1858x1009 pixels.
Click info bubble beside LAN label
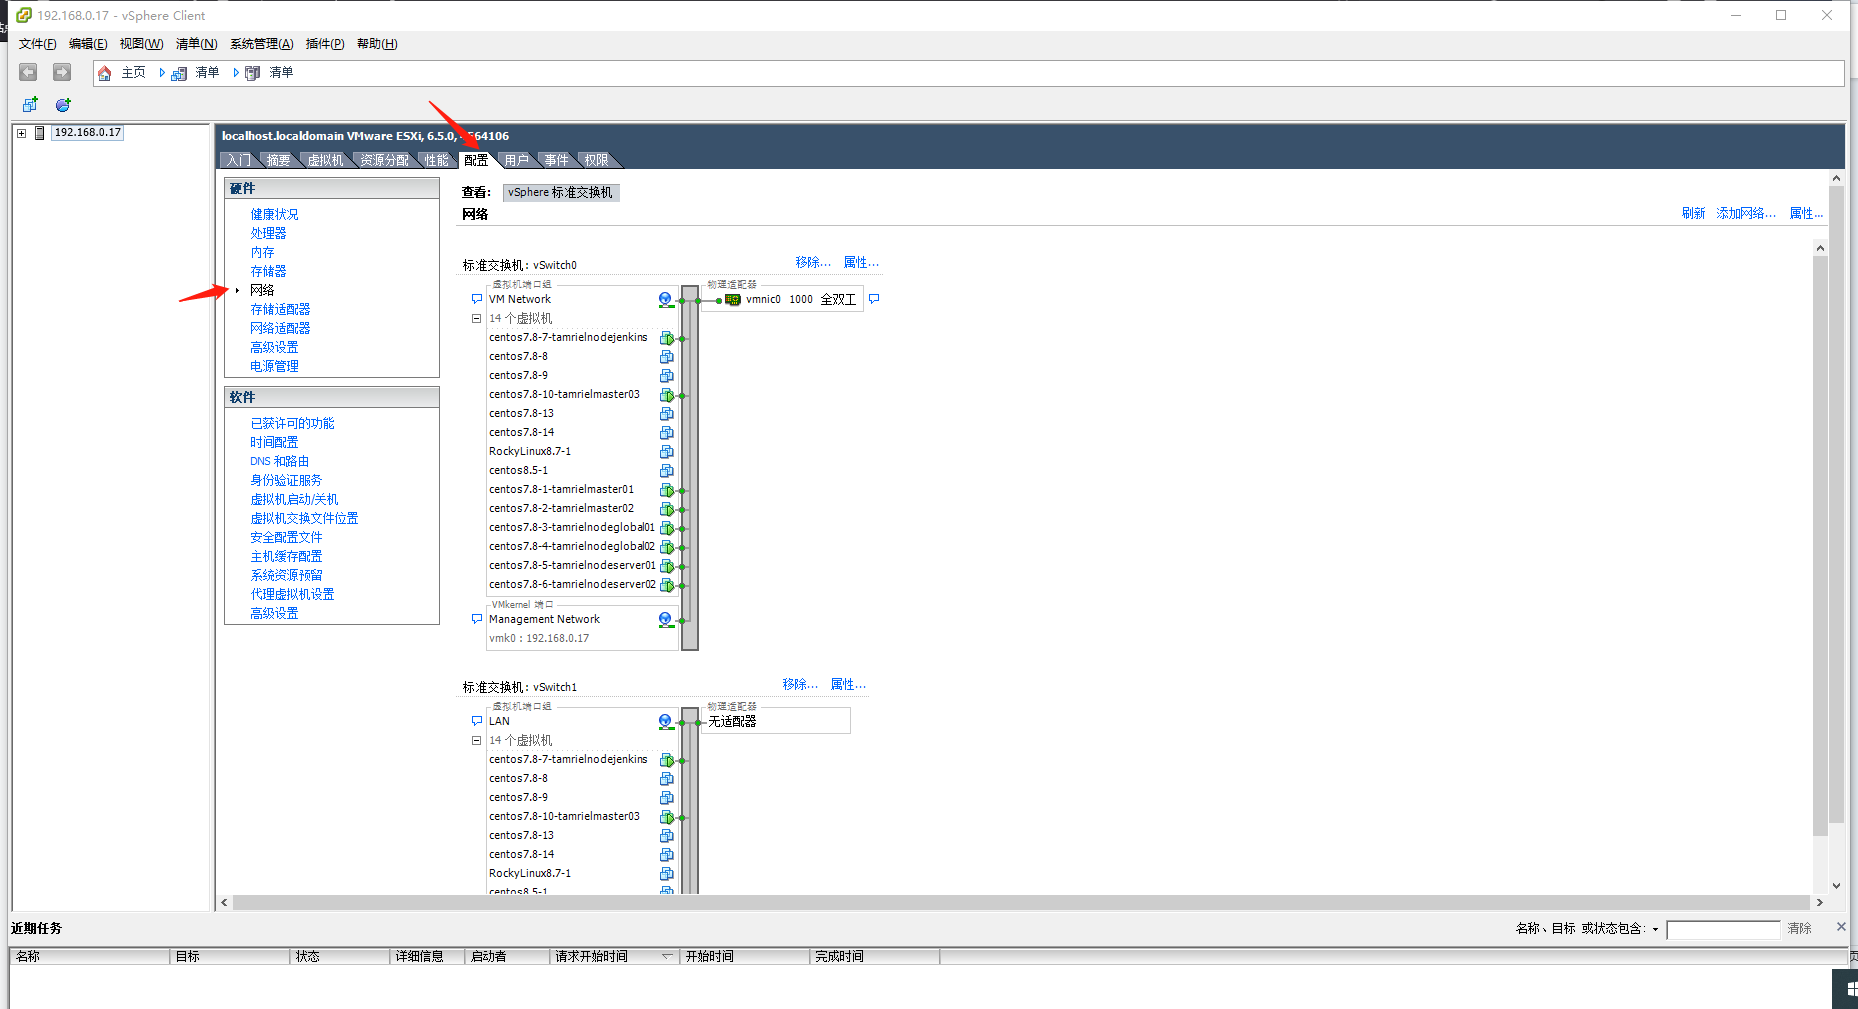click(477, 721)
